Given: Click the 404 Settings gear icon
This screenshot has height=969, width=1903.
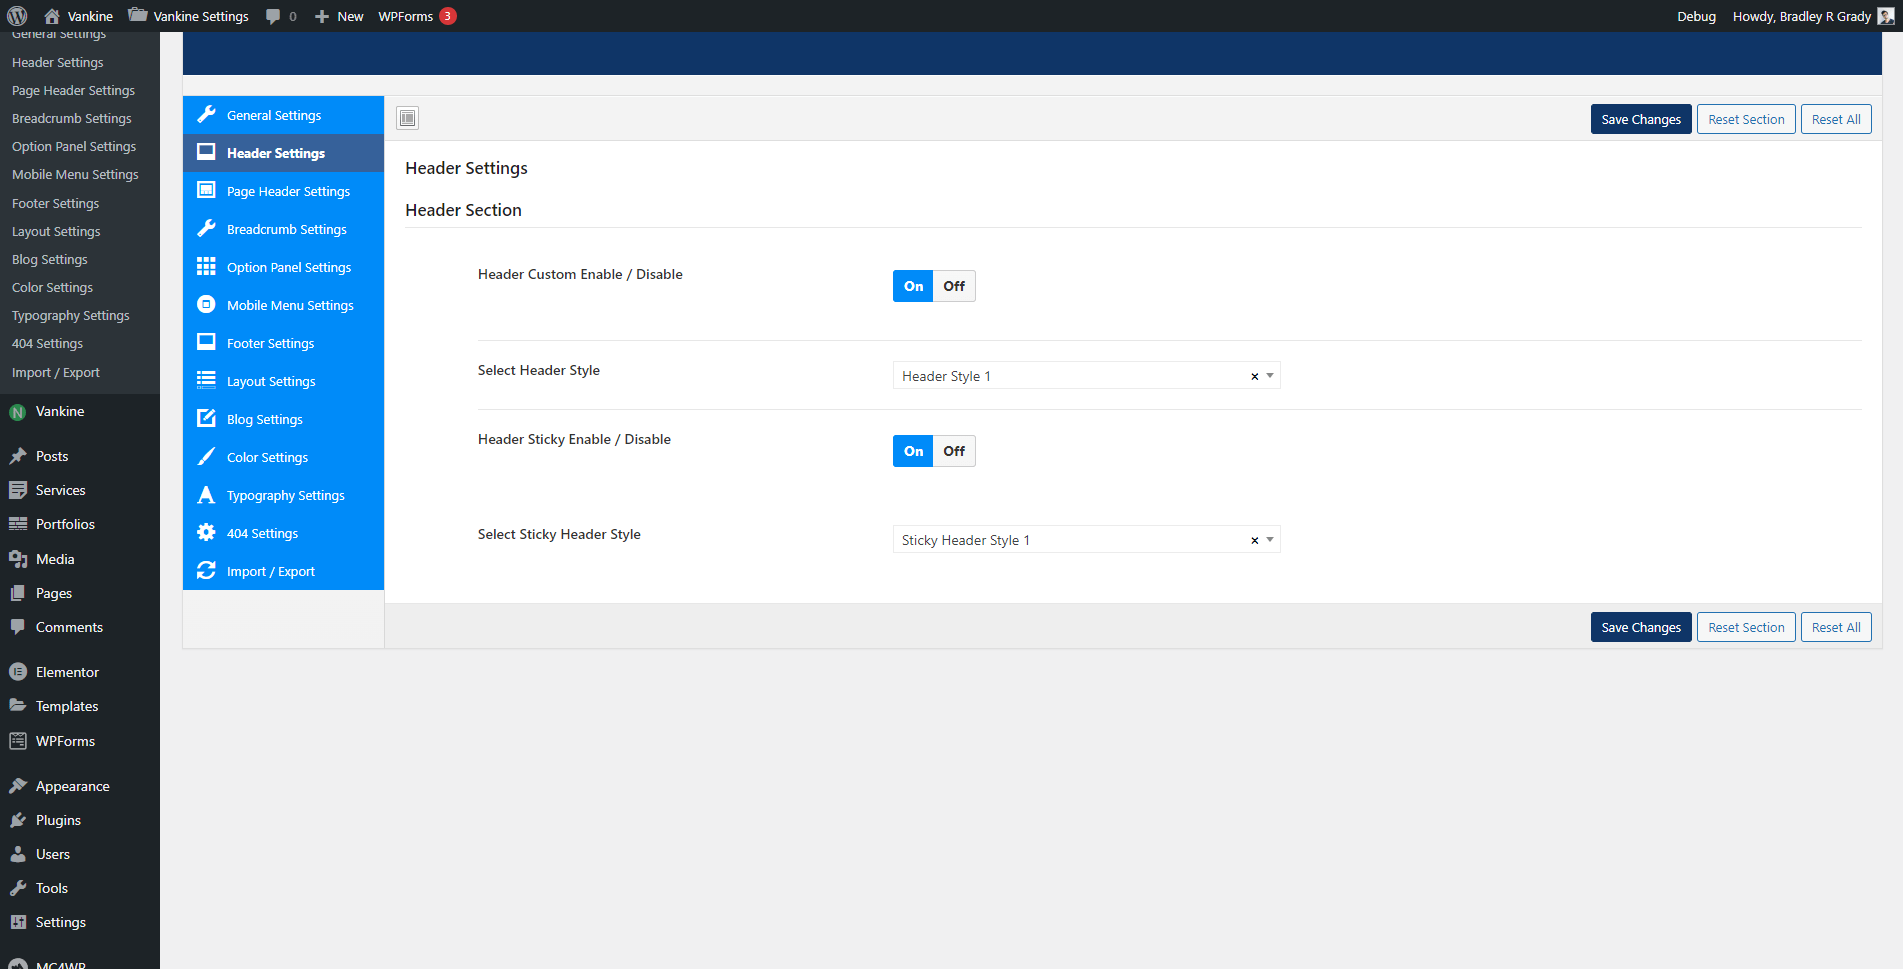Looking at the screenshot, I should coord(206,533).
